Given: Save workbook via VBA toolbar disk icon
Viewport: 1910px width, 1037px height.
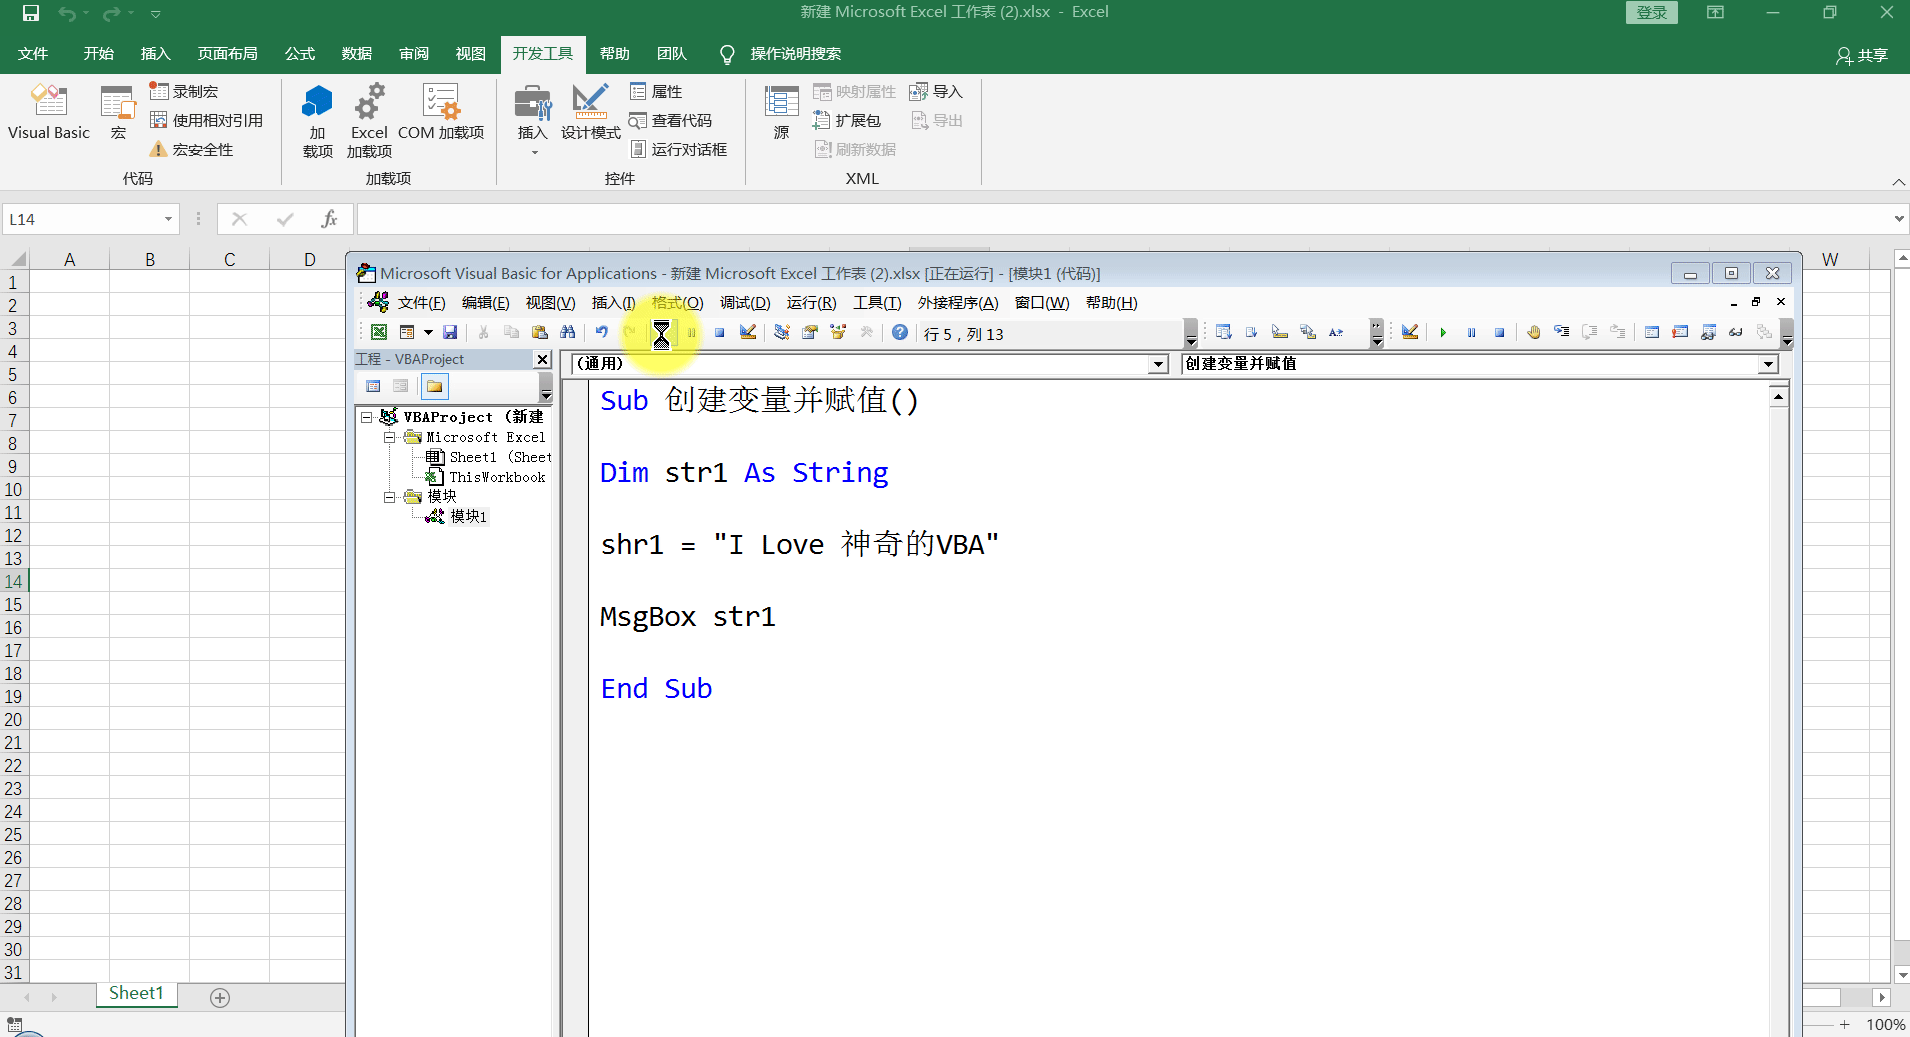Looking at the screenshot, I should [x=450, y=332].
